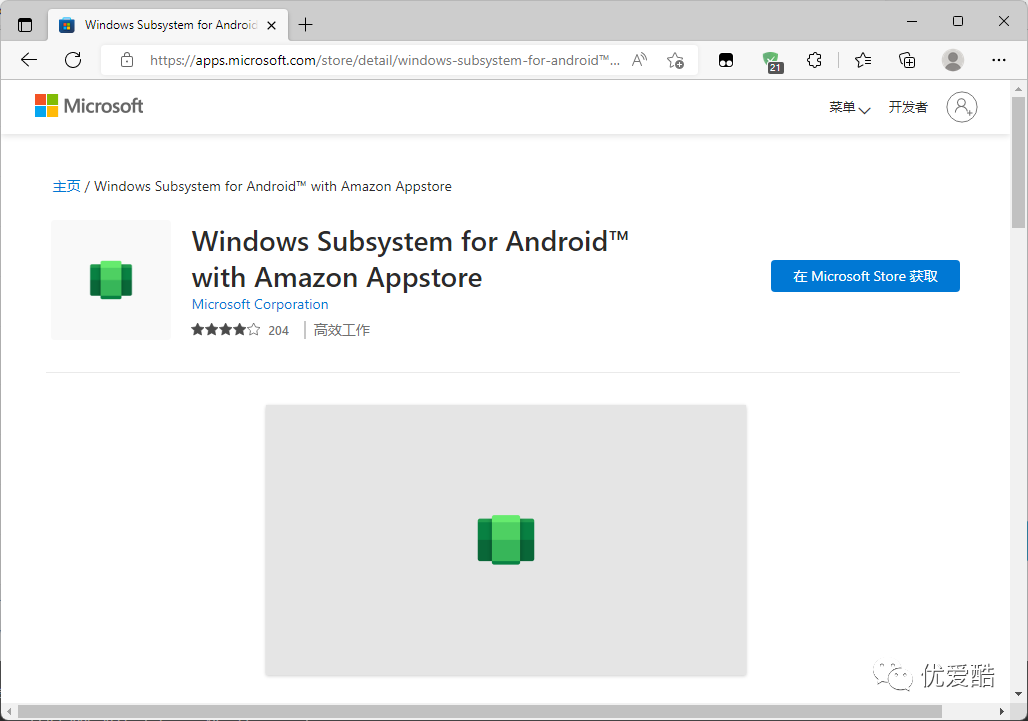Open the large app screenshot preview

(x=505, y=540)
